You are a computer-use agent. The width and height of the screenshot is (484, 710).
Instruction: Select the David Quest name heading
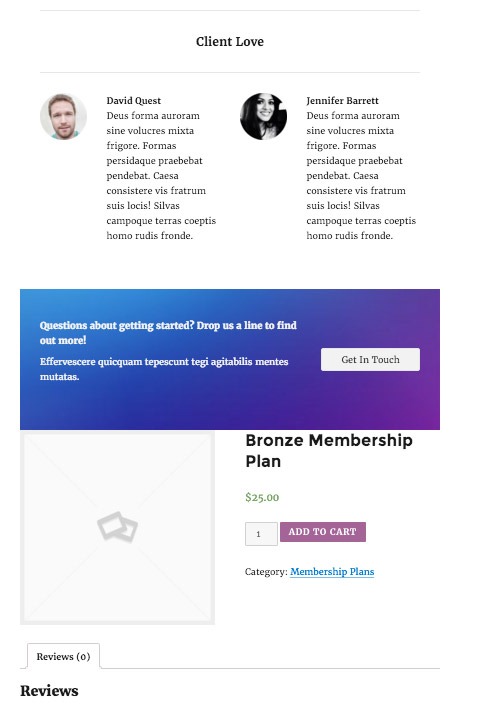click(134, 101)
